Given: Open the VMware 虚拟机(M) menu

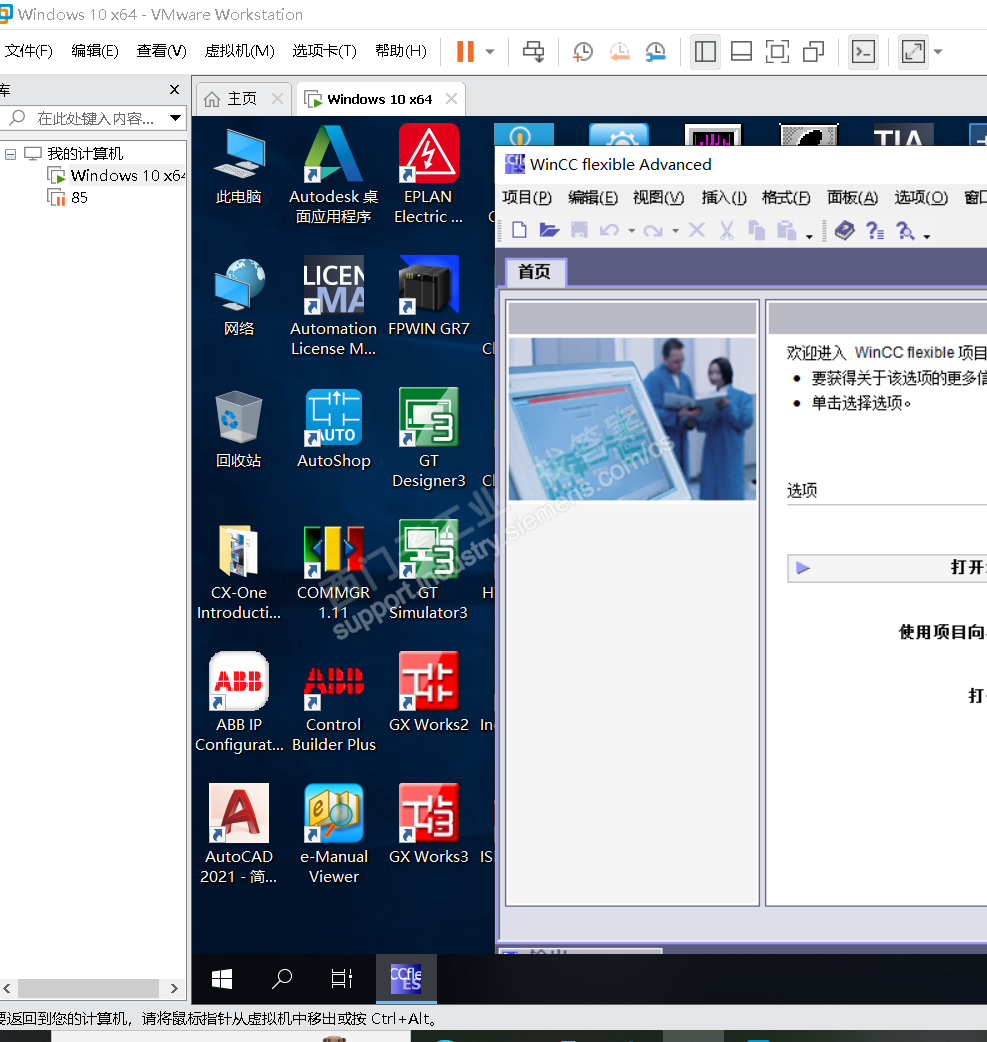Looking at the screenshot, I should click(239, 51).
